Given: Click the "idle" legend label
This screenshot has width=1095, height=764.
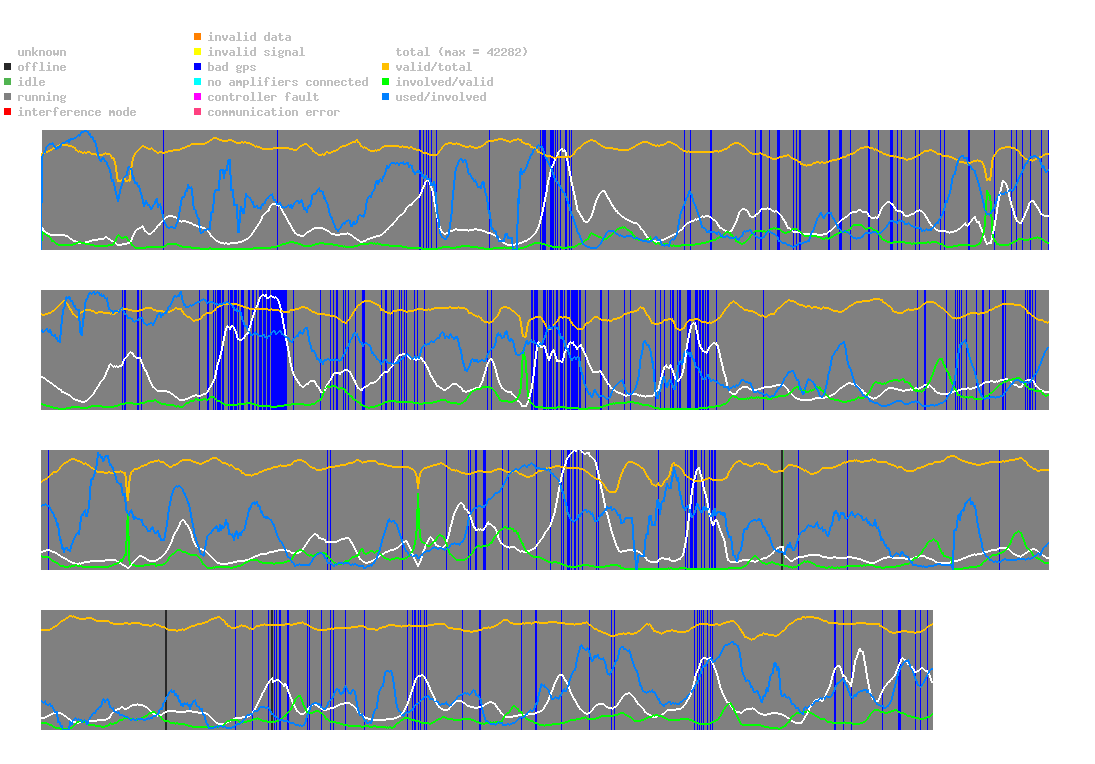Looking at the screenshot, I should click(x=31, y=82).
